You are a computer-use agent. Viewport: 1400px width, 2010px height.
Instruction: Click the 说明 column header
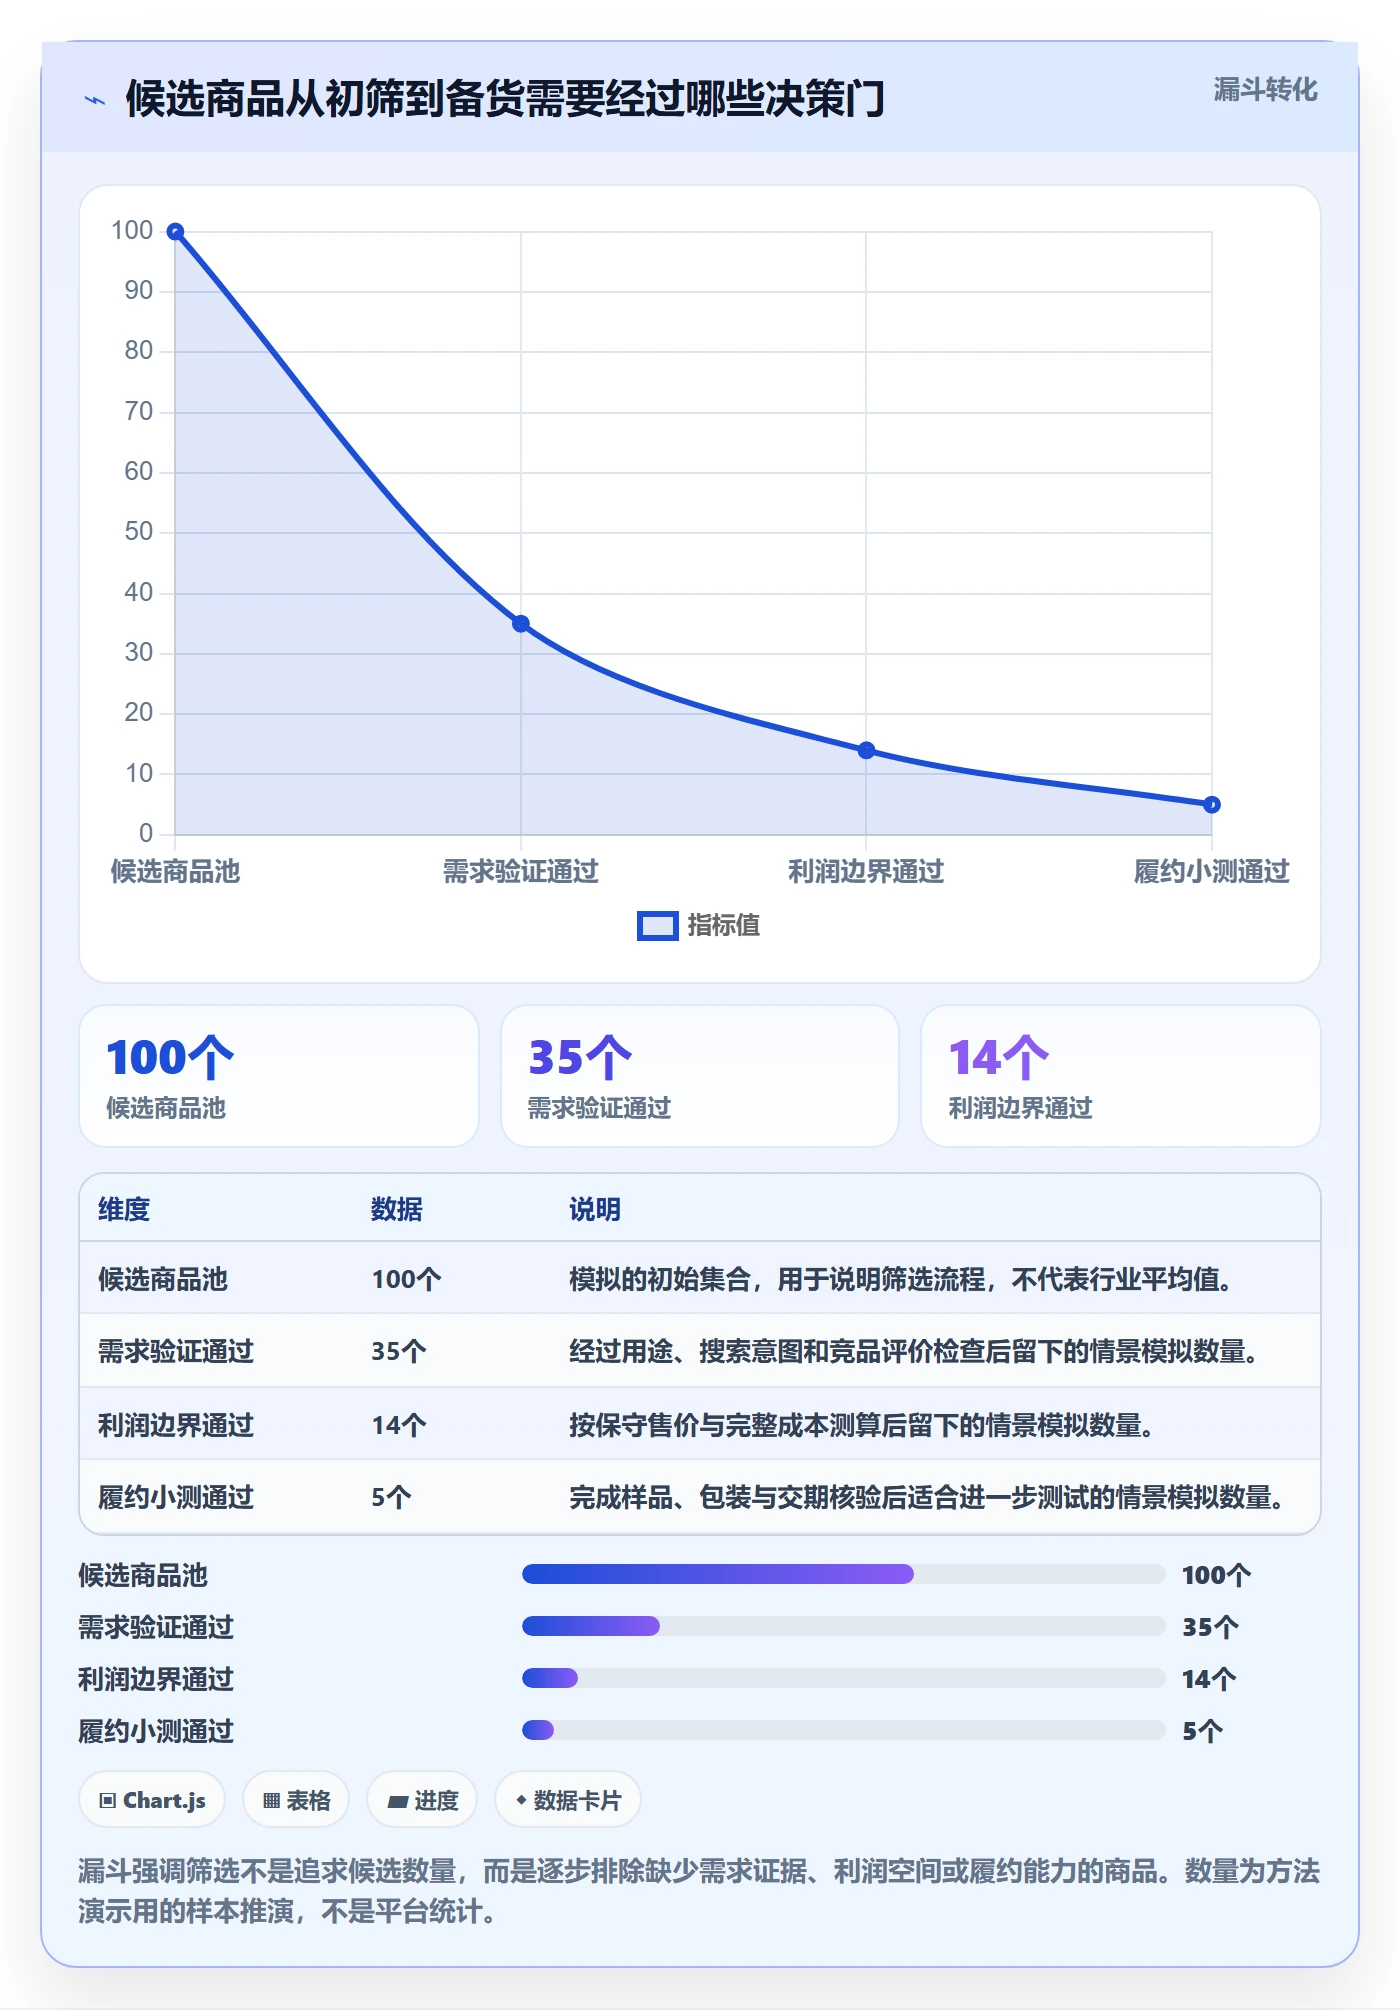[x=595, y=1209]
